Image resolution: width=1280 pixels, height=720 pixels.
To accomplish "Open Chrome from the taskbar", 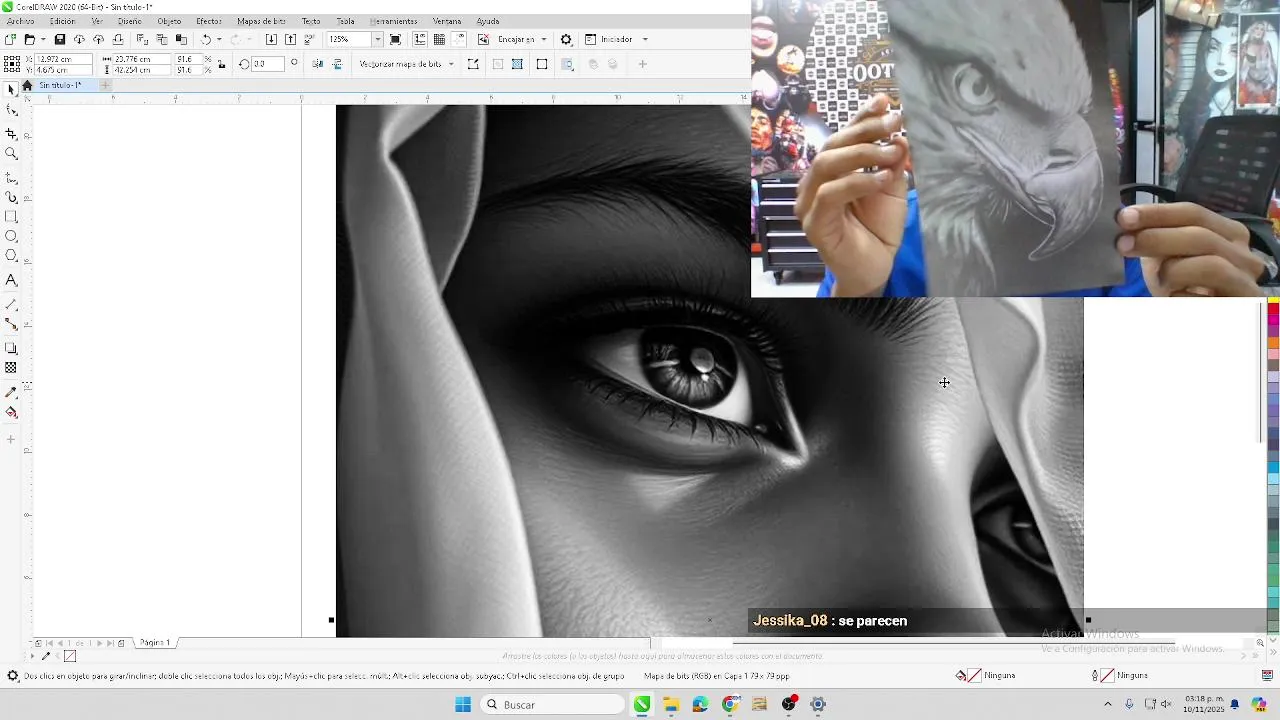I will [730, 705].
